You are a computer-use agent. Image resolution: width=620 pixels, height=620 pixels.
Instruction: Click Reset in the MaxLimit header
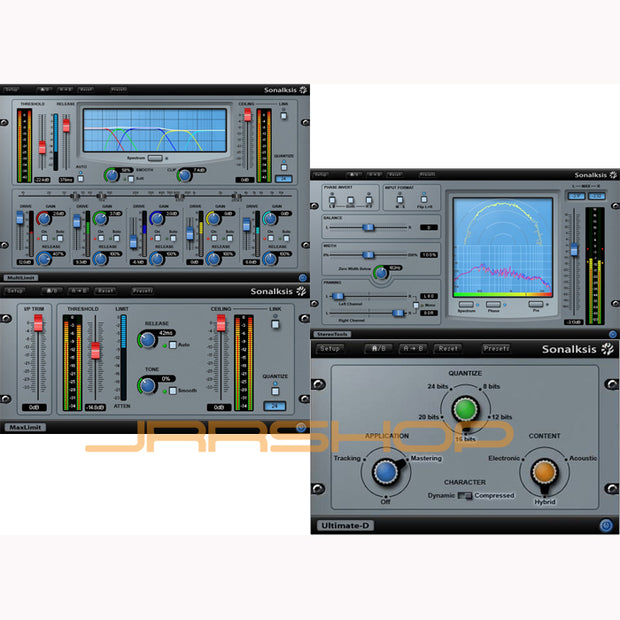click(x=105, y=291)
